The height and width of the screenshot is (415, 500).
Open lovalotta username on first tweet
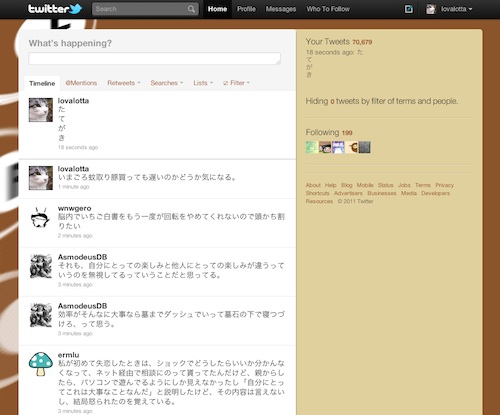click(73, 101)
